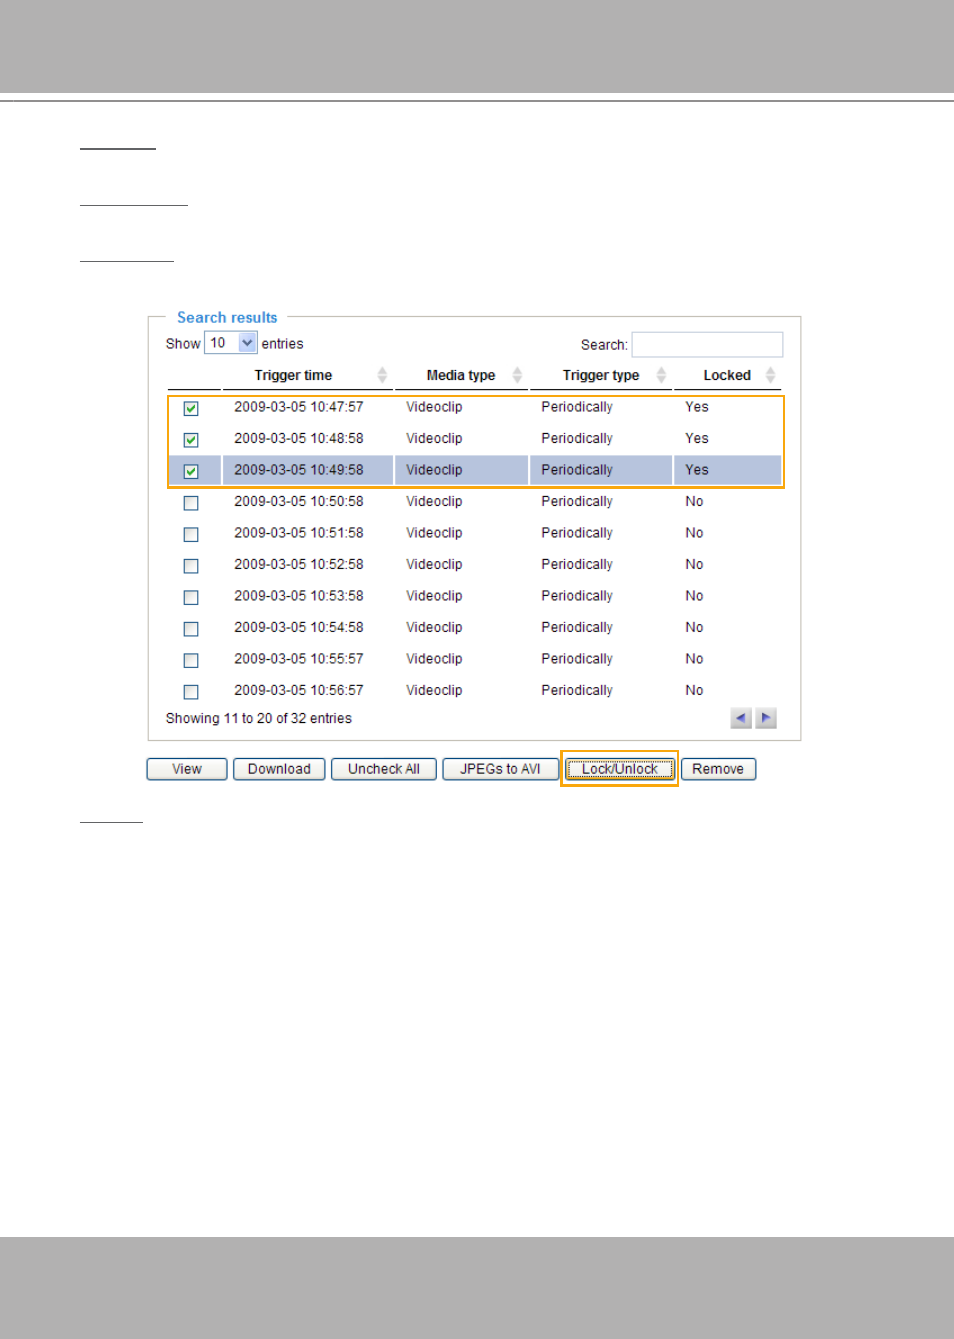
Task: Click the Remove button
Action: pyautogui.click(x=718, y=769)
